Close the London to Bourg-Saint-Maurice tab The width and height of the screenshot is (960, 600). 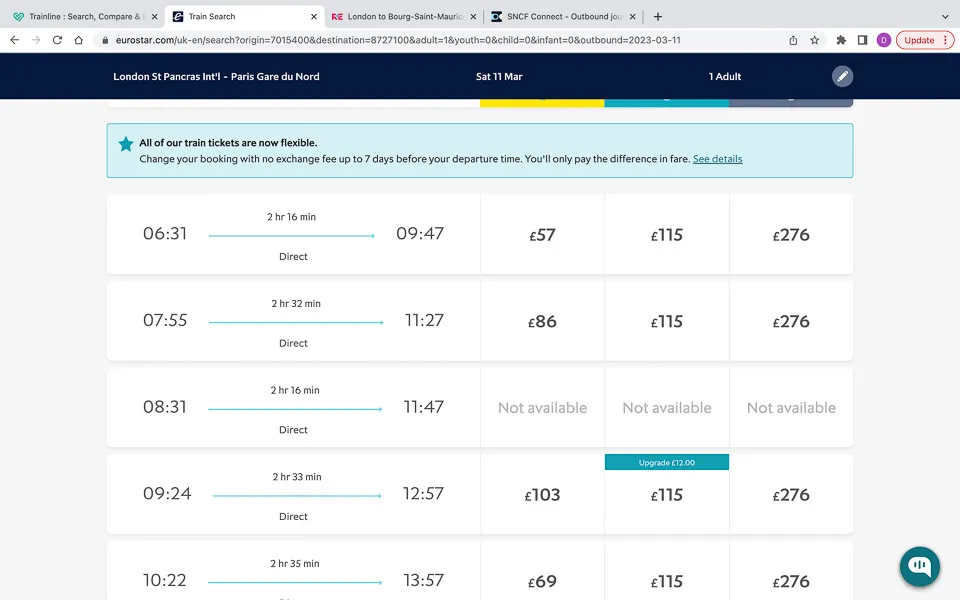pos(473,17)
